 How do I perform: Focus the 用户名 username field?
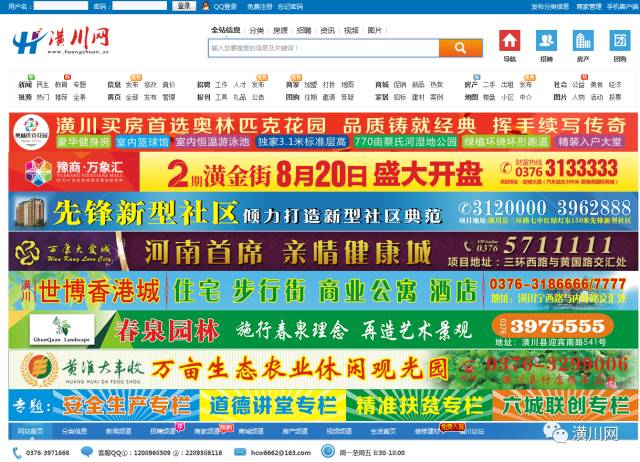tap(60, 6)
